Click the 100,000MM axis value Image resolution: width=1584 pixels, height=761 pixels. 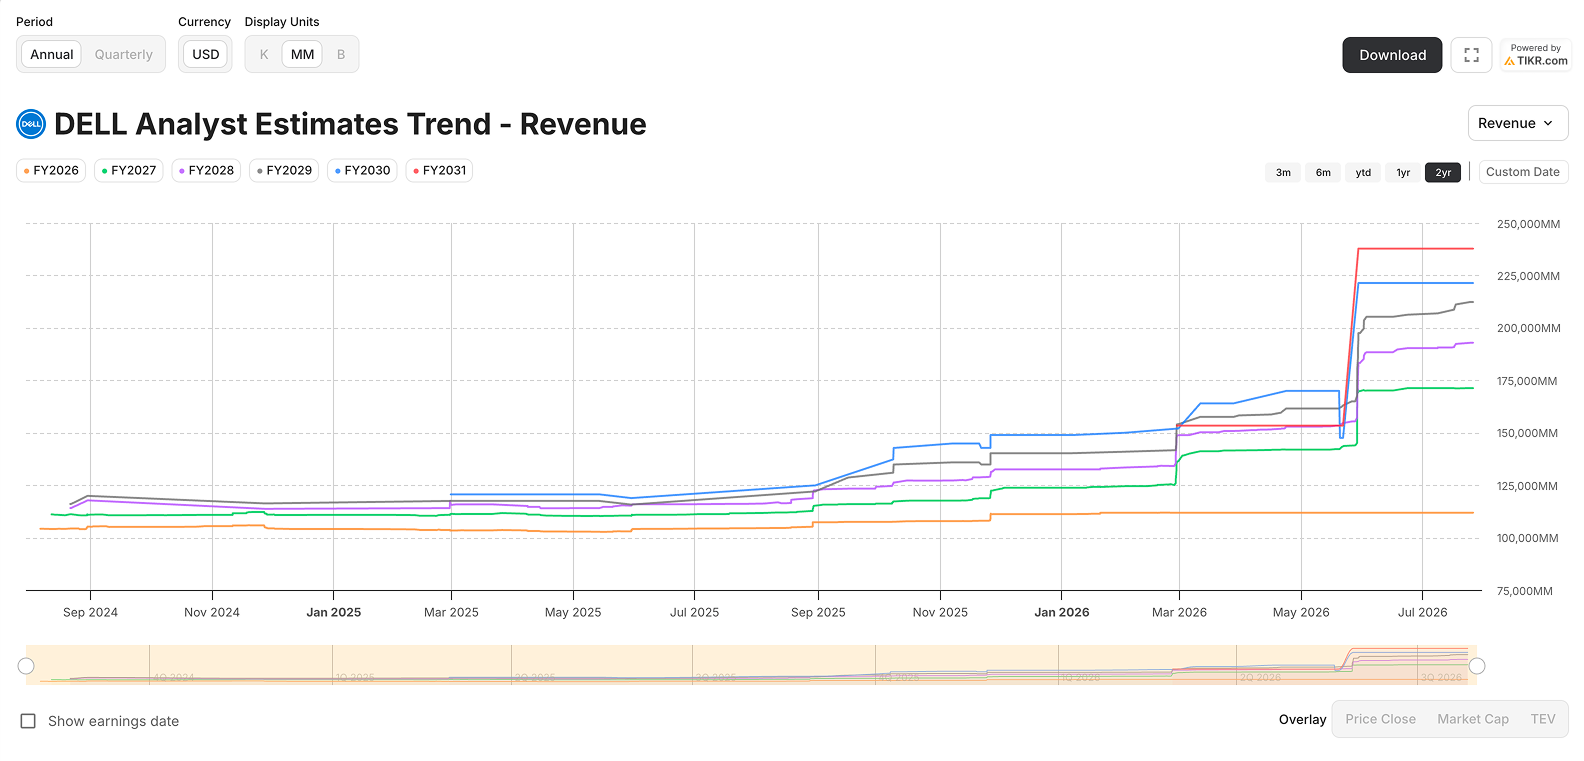[1527, 538]
